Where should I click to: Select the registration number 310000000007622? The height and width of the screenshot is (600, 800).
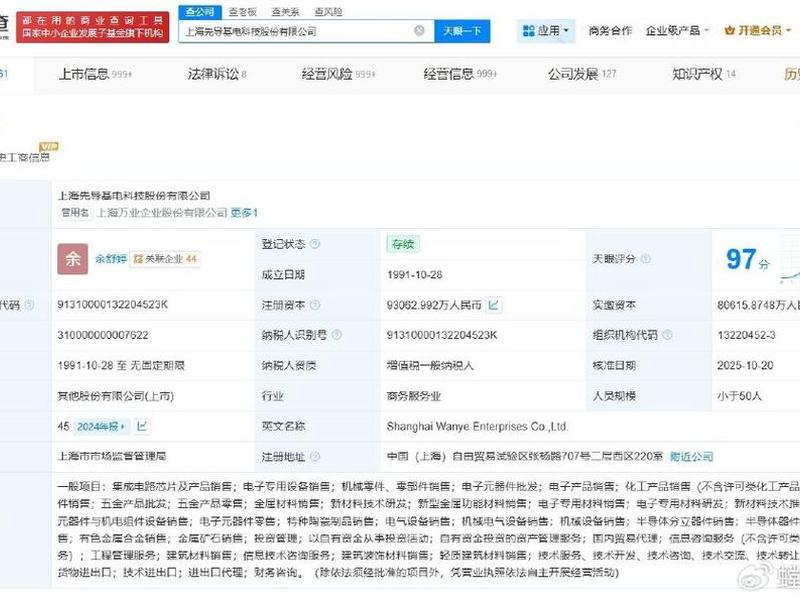[x=103, y=335]
